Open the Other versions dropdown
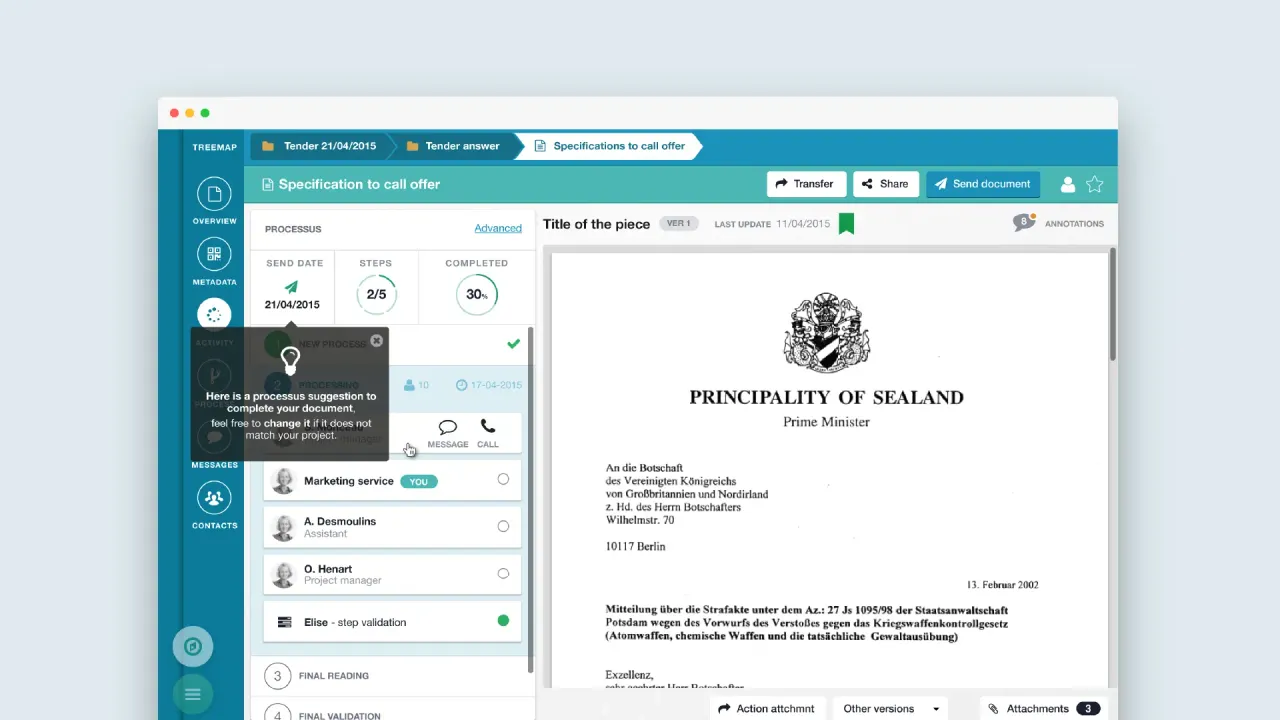This screenshot has width=1280, height=720. (x=890, y=708)
